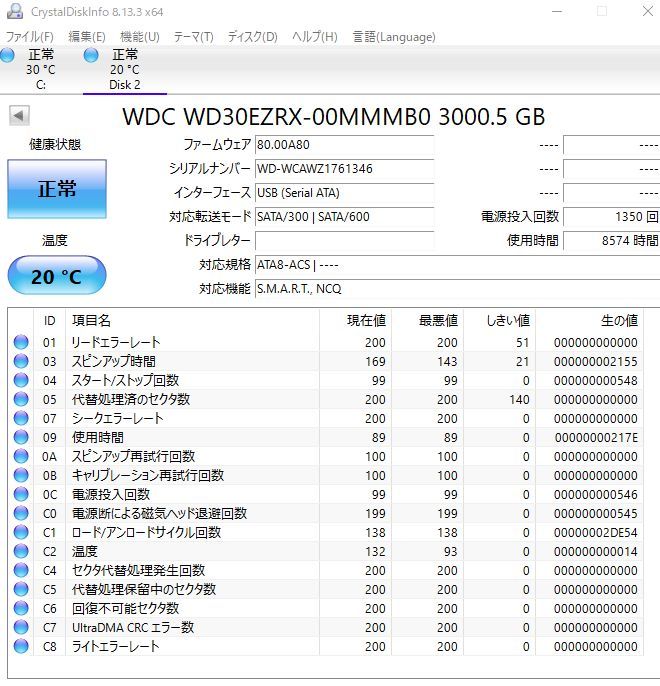Click raw value 000000000014 in 温度 row

[595, 551]
